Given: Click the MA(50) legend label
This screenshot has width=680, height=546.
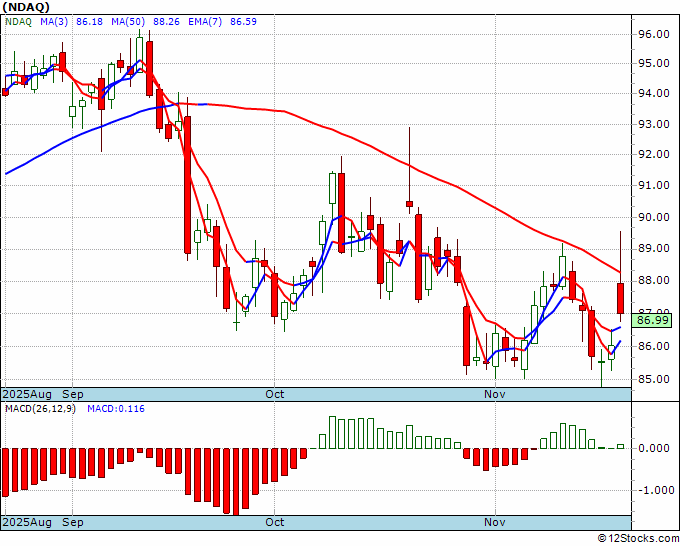Looking at the screenshot, I should click(128, 22).
